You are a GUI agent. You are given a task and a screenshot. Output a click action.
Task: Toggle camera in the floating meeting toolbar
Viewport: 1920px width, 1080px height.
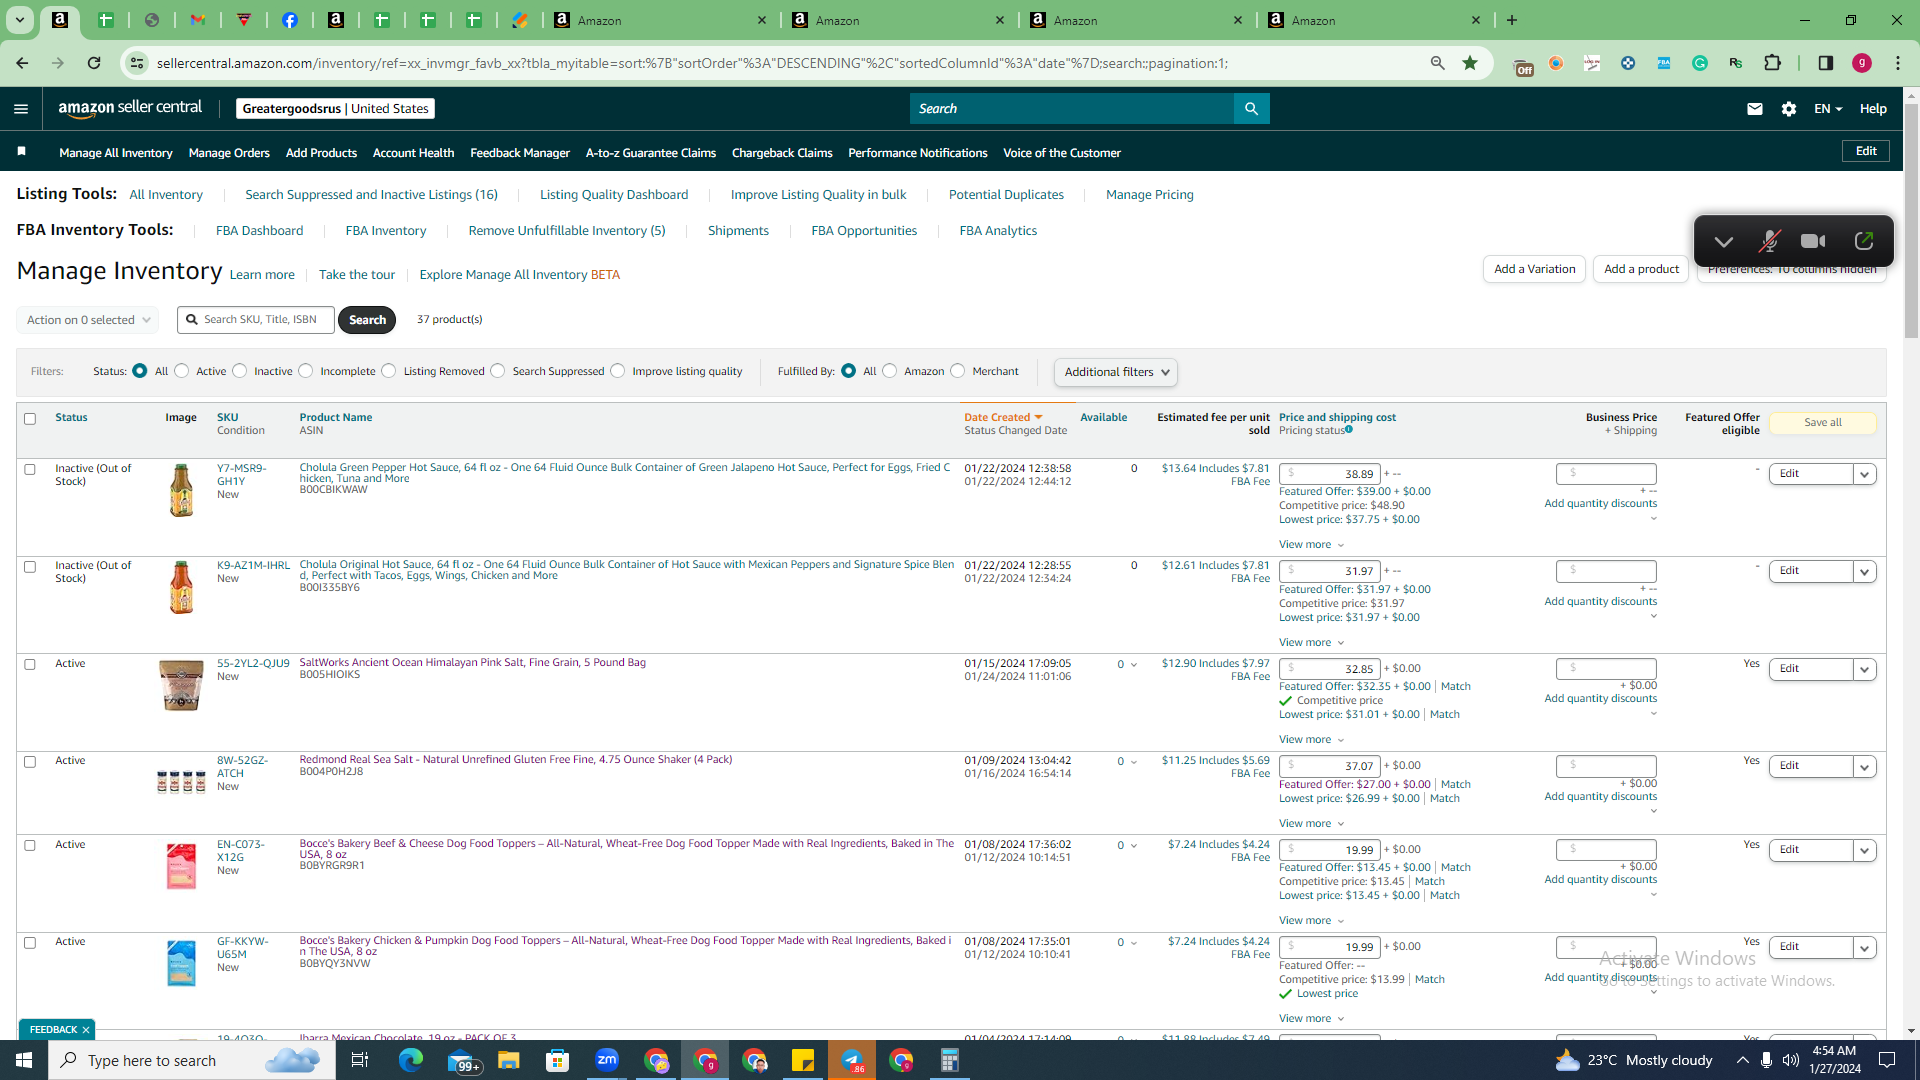(1813, 241)
